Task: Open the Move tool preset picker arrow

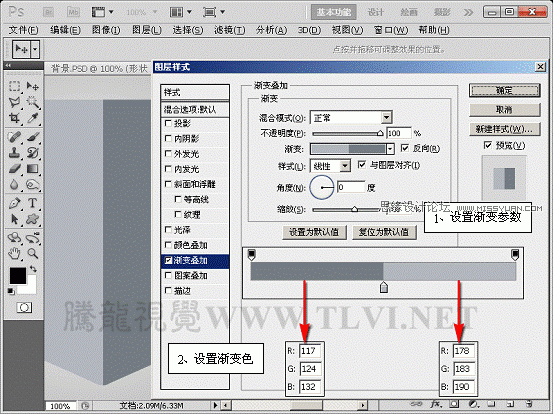Action: click(x=35, y=49)
